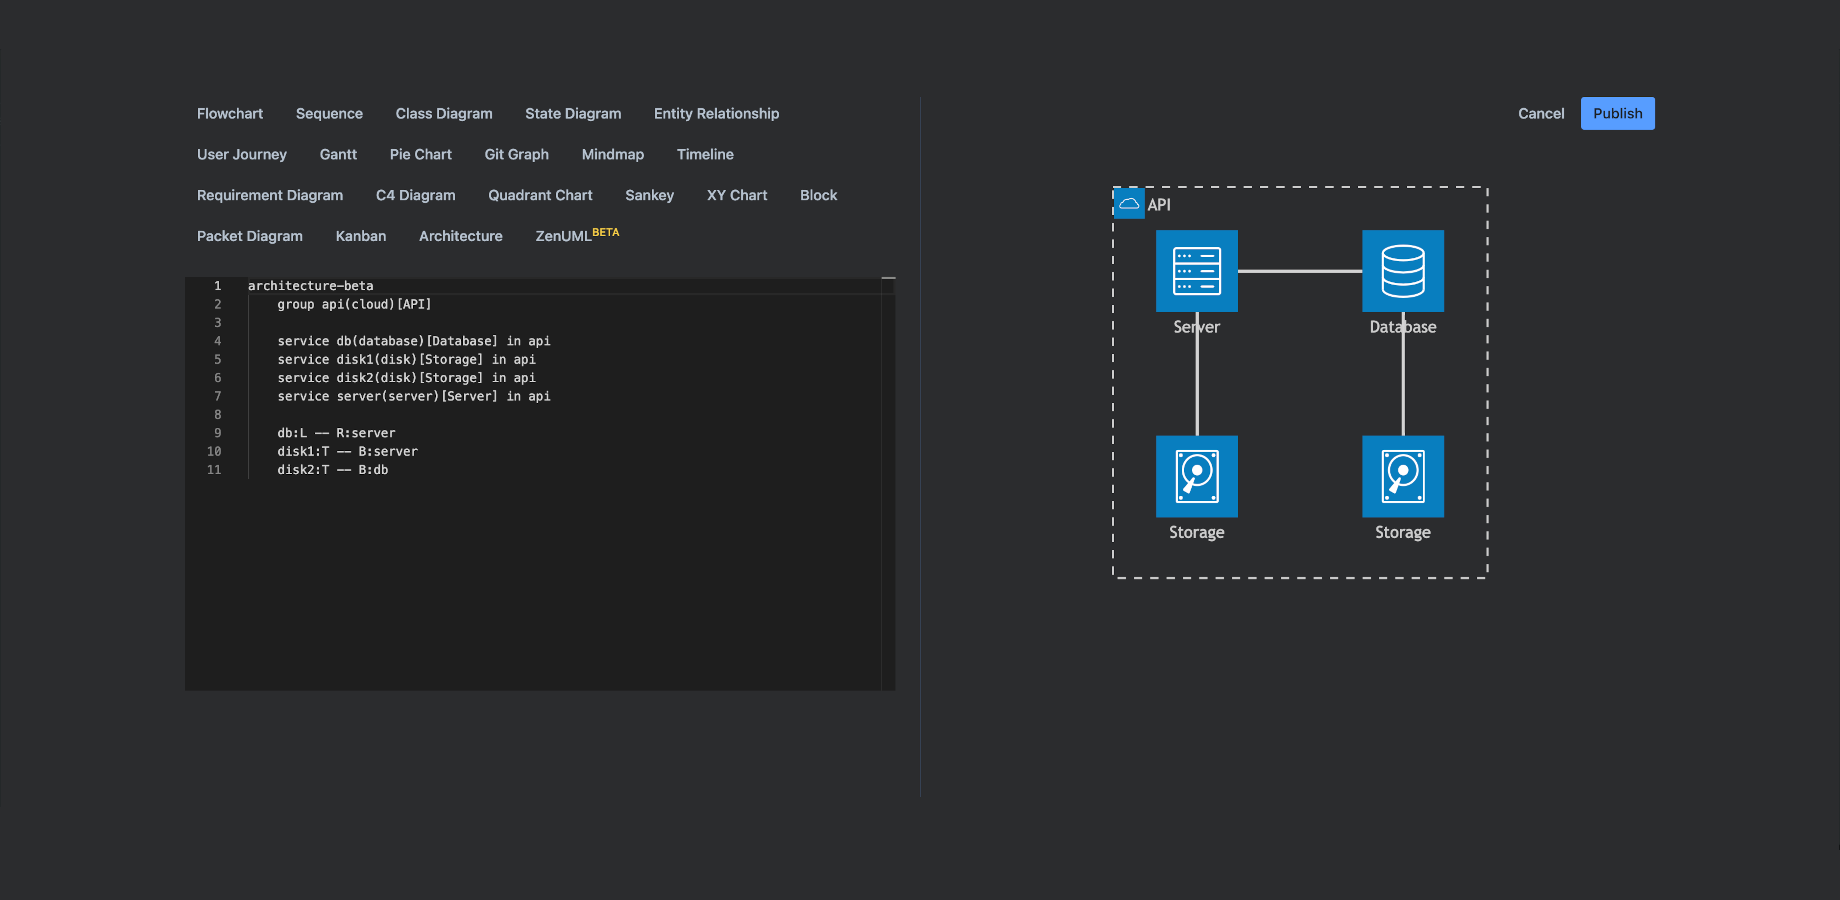1840x900 pixels.
Task: Click the Server icon in the diagram
Action: pos(1197,271)
